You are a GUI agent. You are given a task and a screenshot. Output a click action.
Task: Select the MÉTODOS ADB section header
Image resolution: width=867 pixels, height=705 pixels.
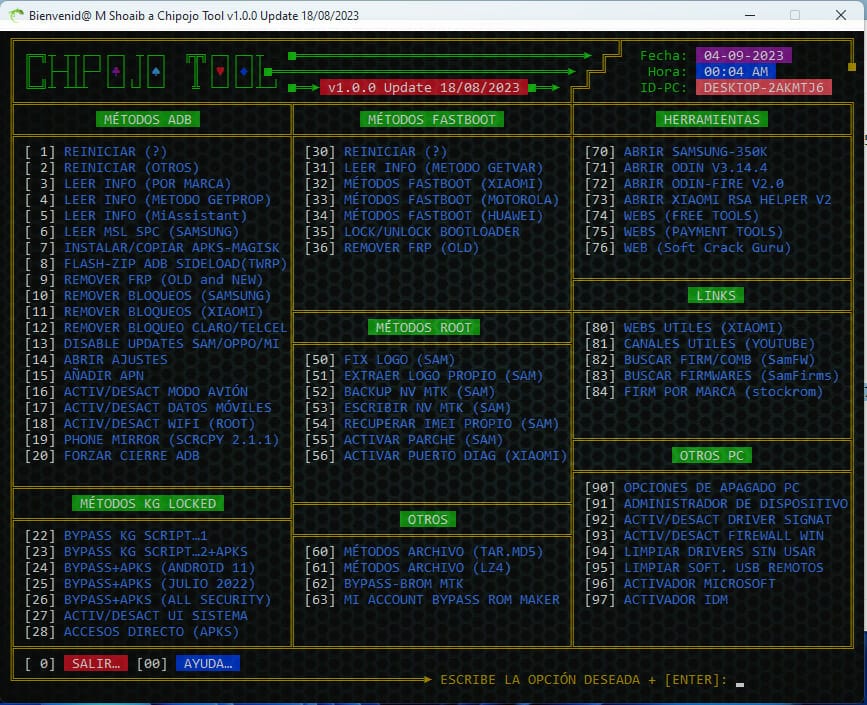tap(149, 119)
